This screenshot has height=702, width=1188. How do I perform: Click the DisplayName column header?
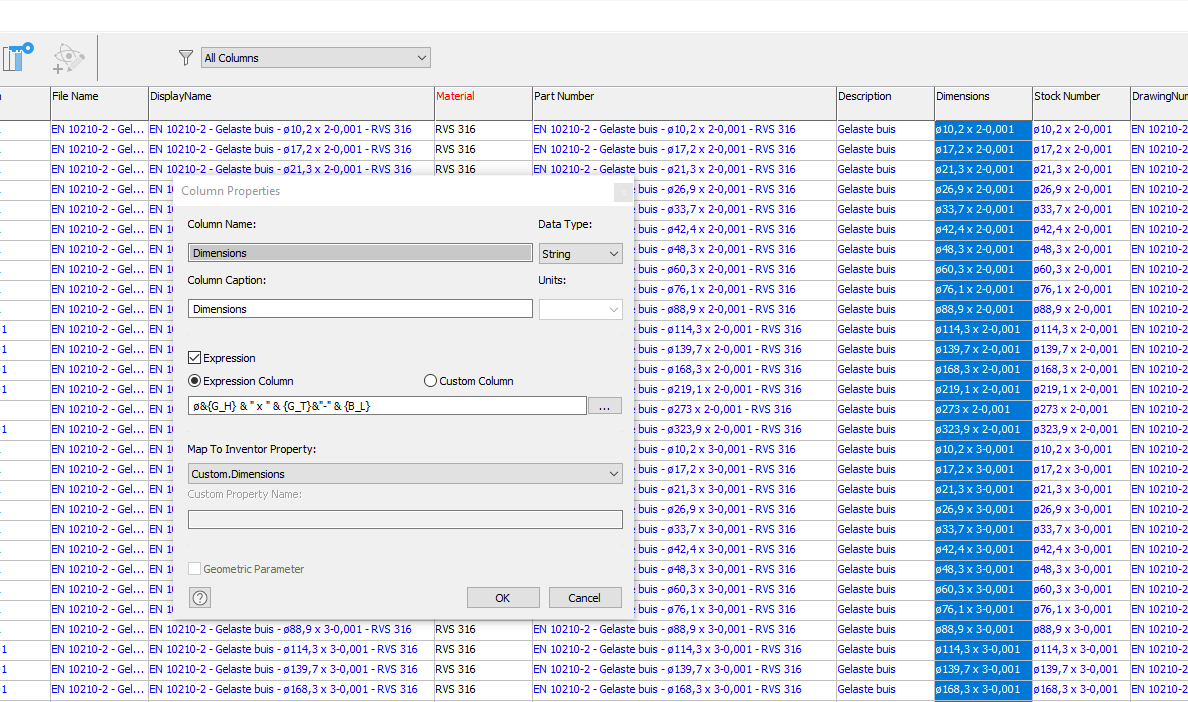pos(291,103)
